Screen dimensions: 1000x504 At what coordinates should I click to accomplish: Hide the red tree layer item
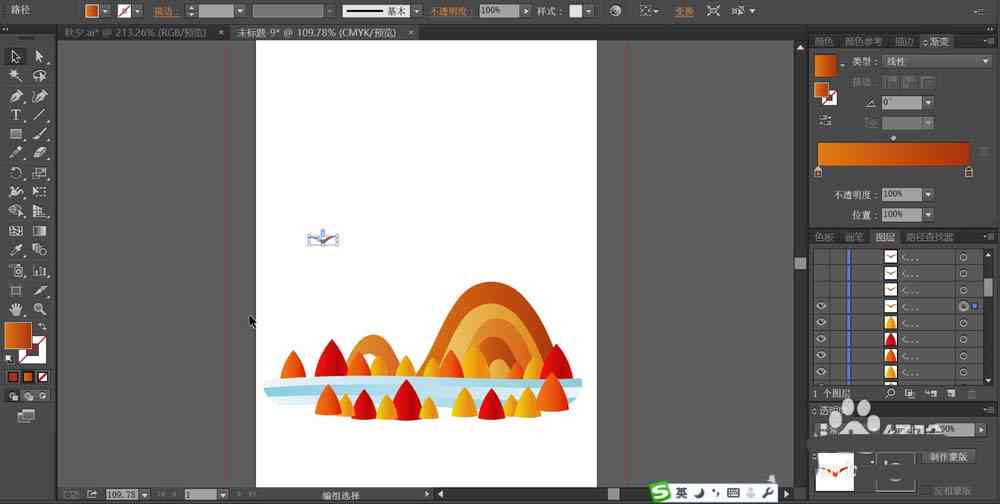coord(821,339)
